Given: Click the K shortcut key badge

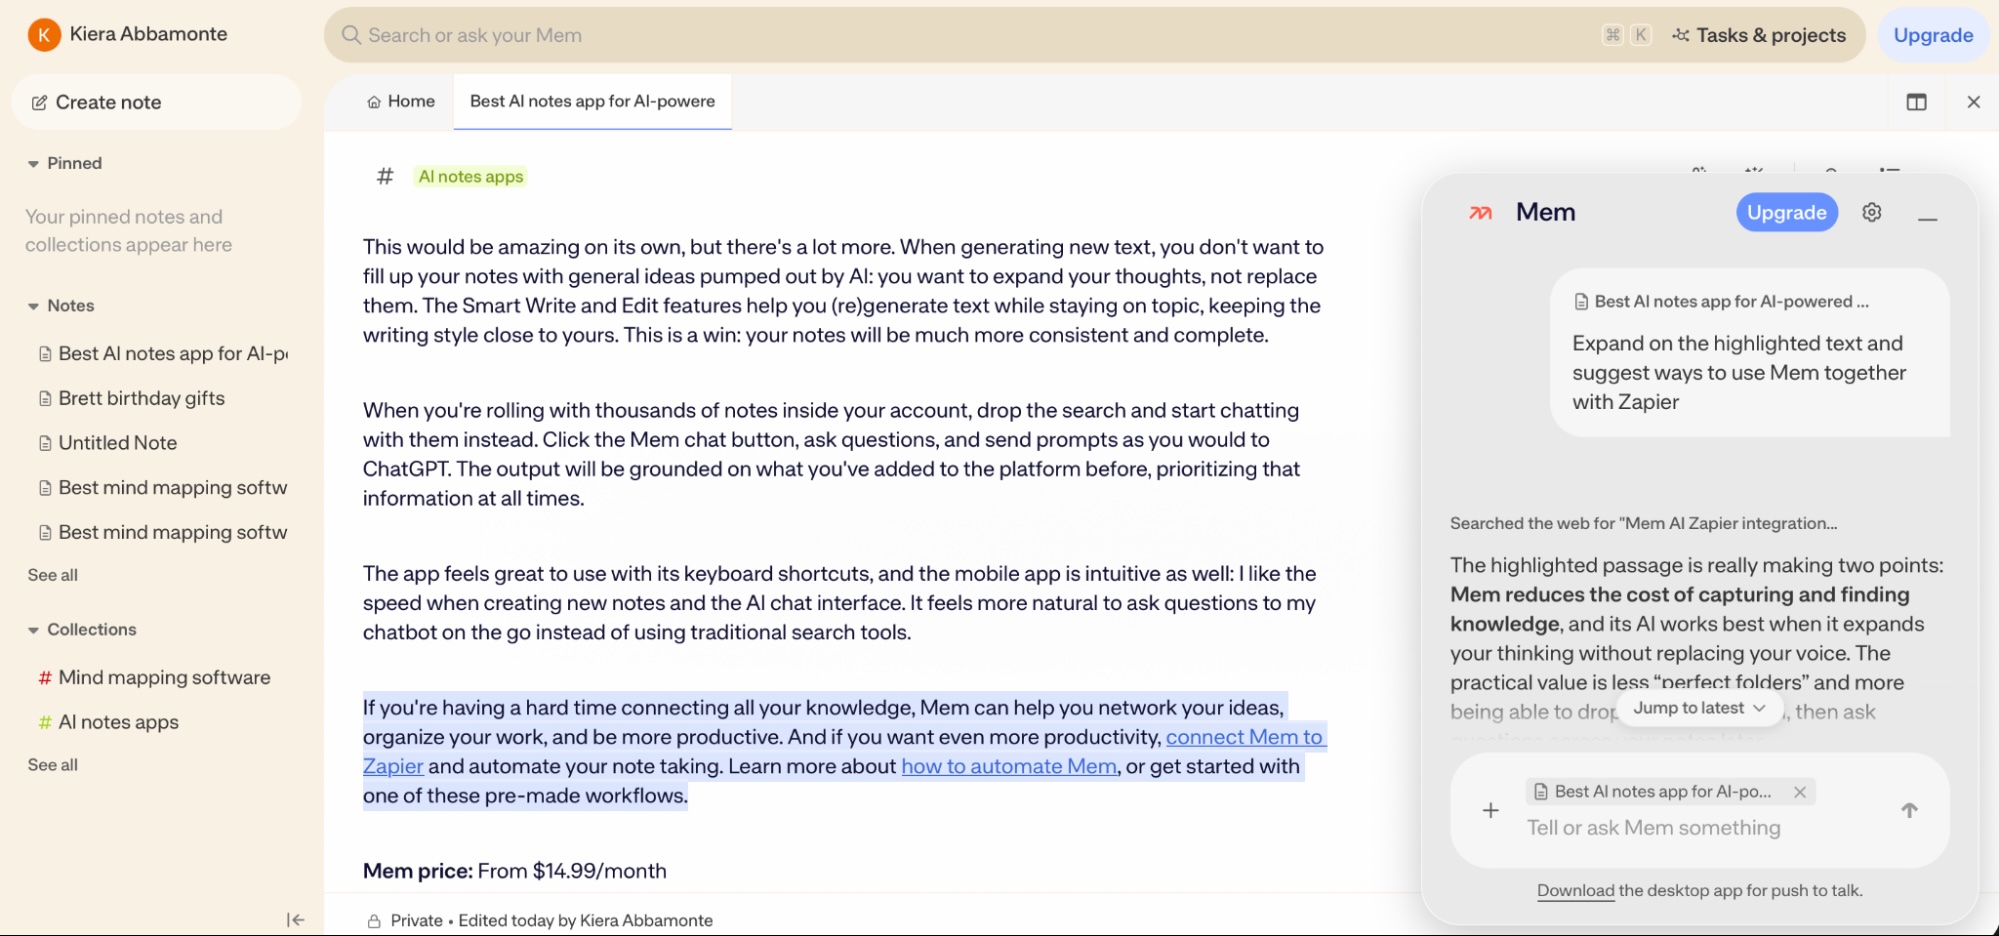Looking at the screenshot, I should click(x=1640, y=35).
